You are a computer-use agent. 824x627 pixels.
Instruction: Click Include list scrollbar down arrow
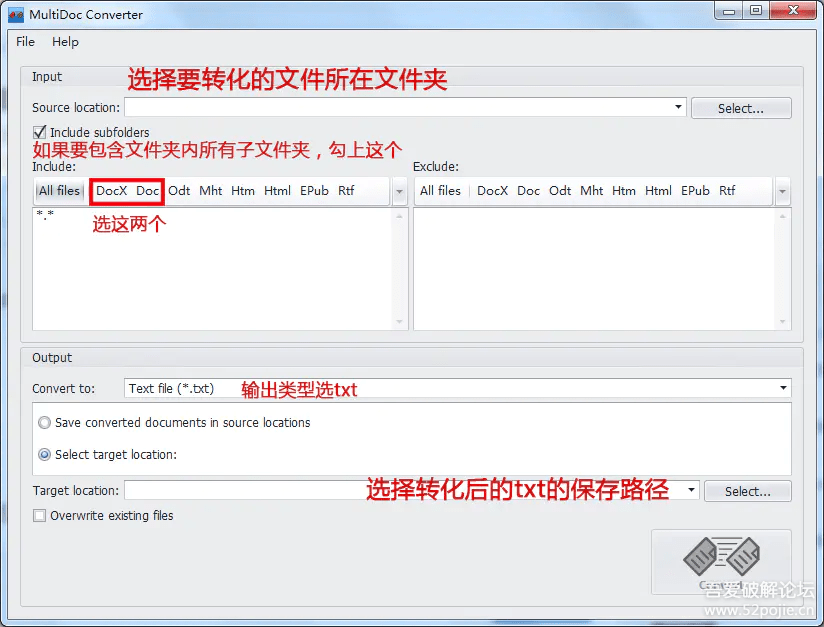pos(399,322)
